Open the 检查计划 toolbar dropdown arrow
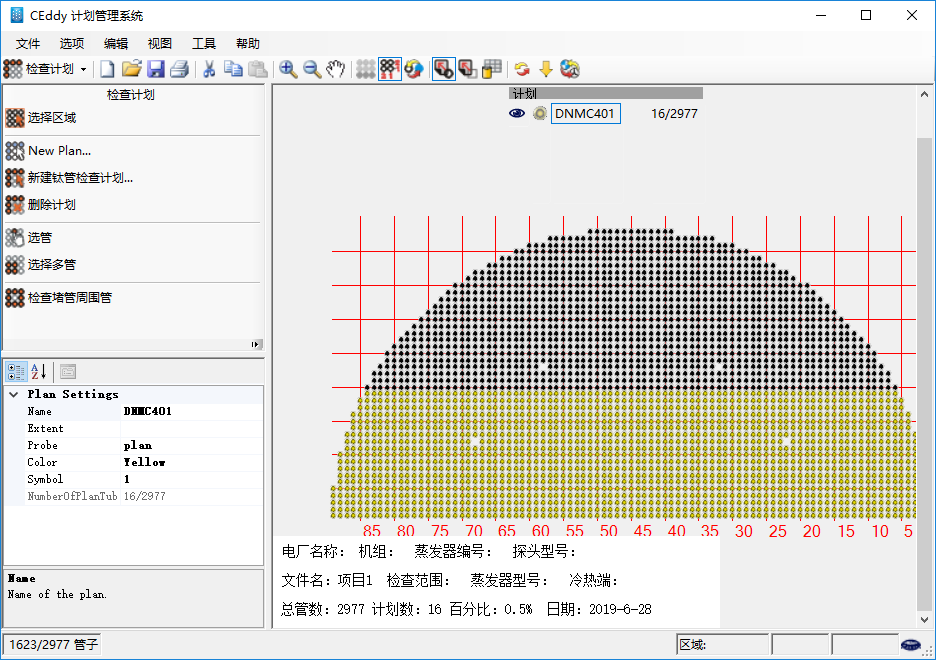This screenshot has height=660, width=936. pos(84,69)
